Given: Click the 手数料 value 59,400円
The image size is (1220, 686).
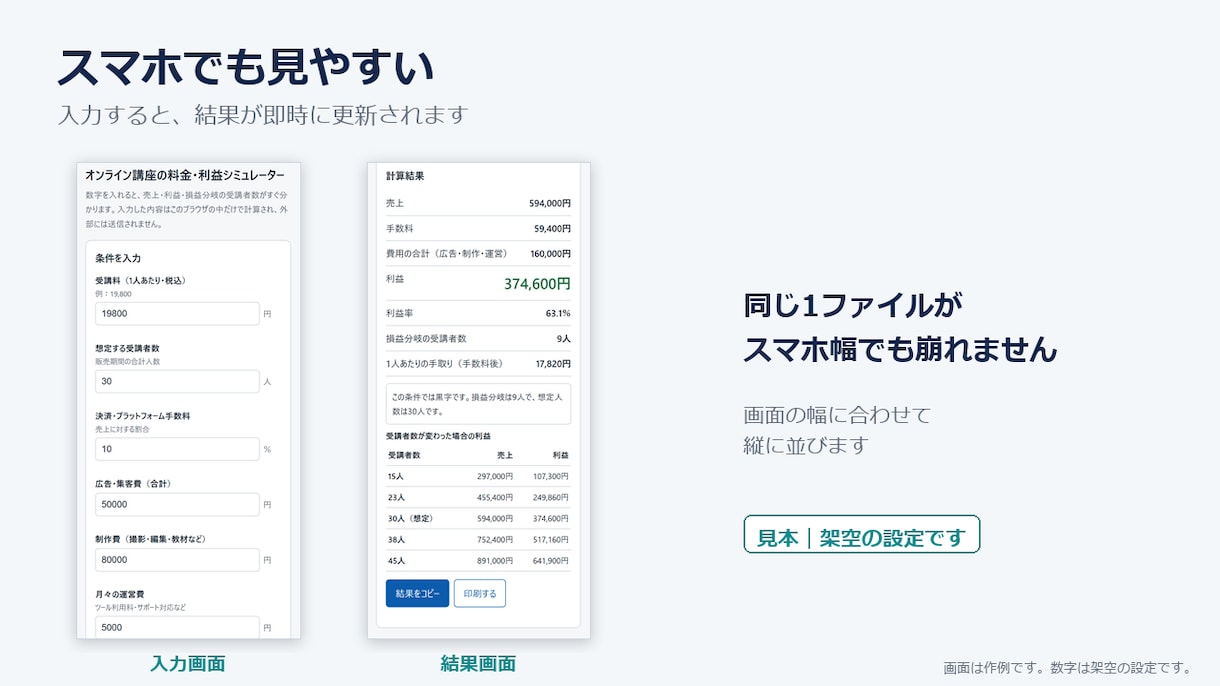Looking at the screenshot, I should pyautogui.click(x=552, y=228).
